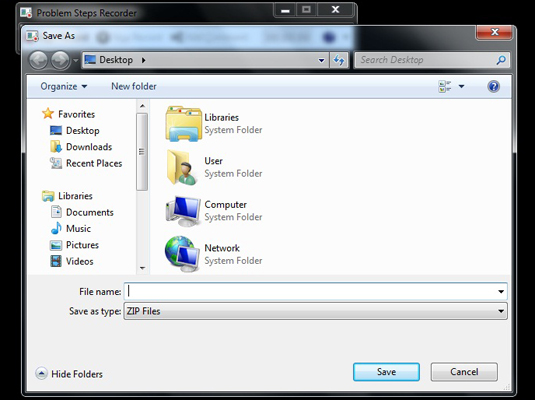Click the sidebar Libraries icon
The height and width of the screenshot is (400, 535).
[48, 196]
